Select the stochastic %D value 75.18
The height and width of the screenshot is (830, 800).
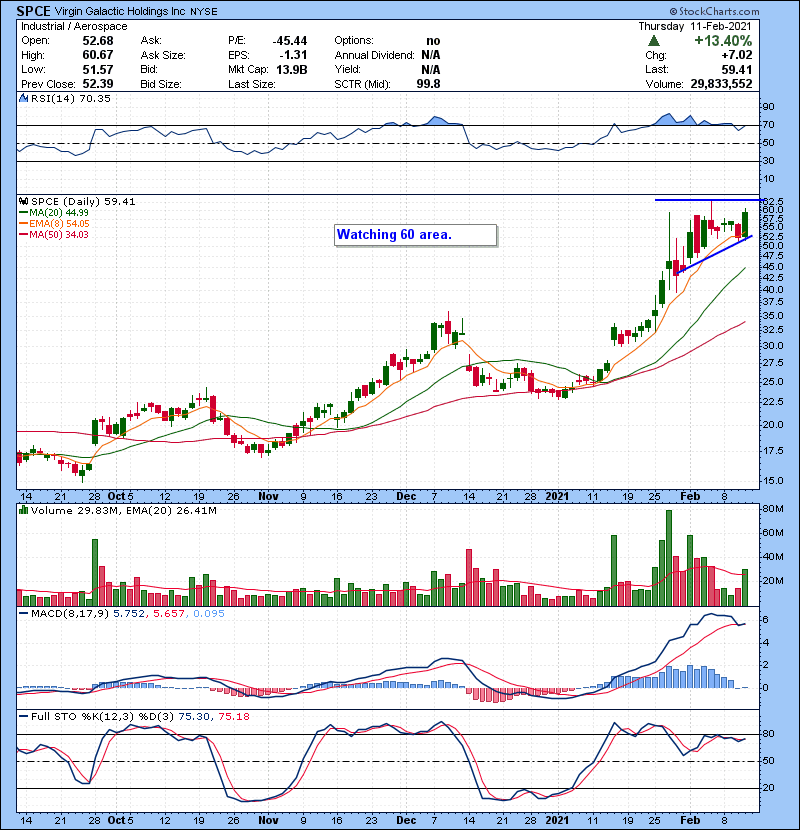(x=233, y=717)
